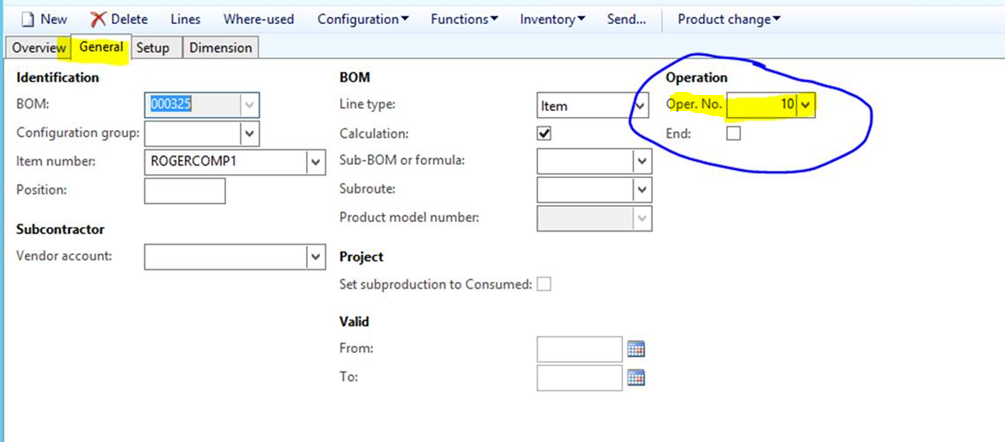Open the Valid To calendar picker
This screenshot has height=442, width=1005.
tap(636, 377)
